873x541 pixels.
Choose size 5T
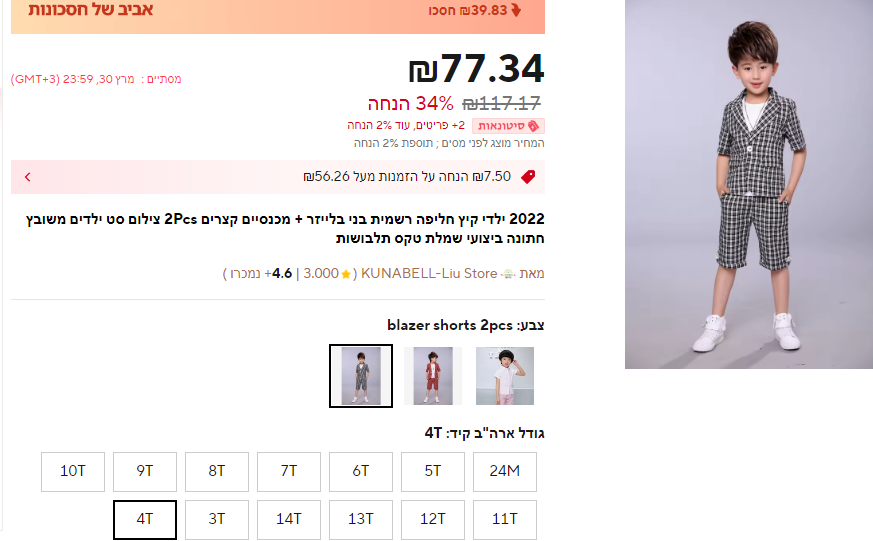[x=433, y=471]
